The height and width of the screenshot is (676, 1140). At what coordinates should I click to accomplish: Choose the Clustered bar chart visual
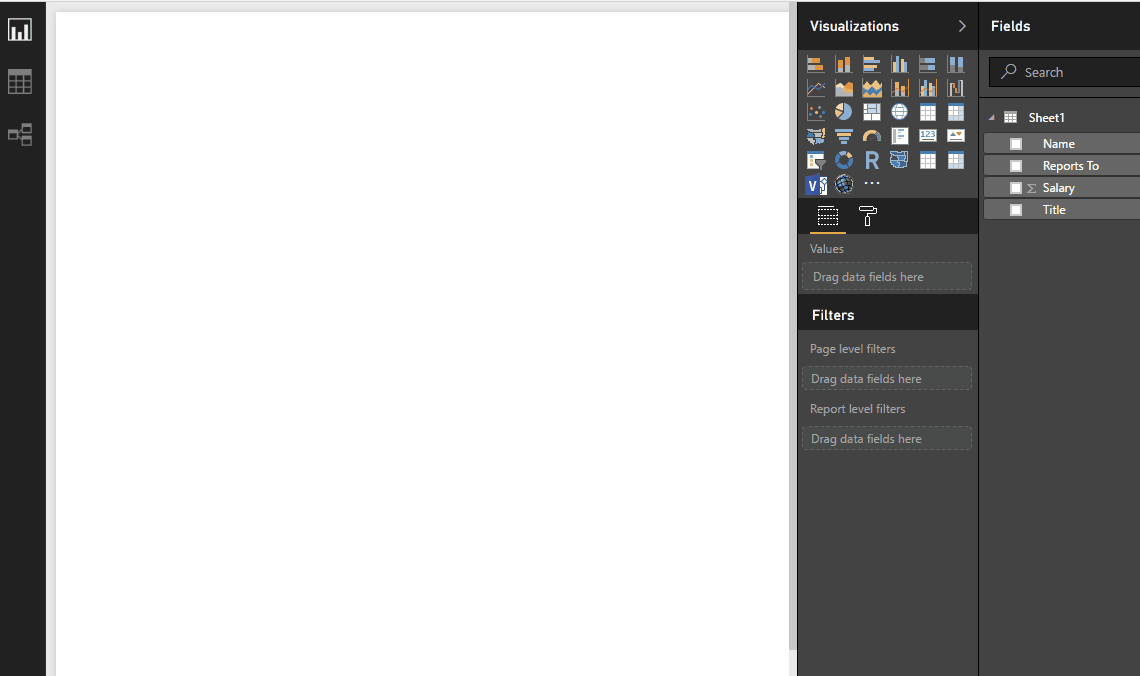click(x=872, y=65)
